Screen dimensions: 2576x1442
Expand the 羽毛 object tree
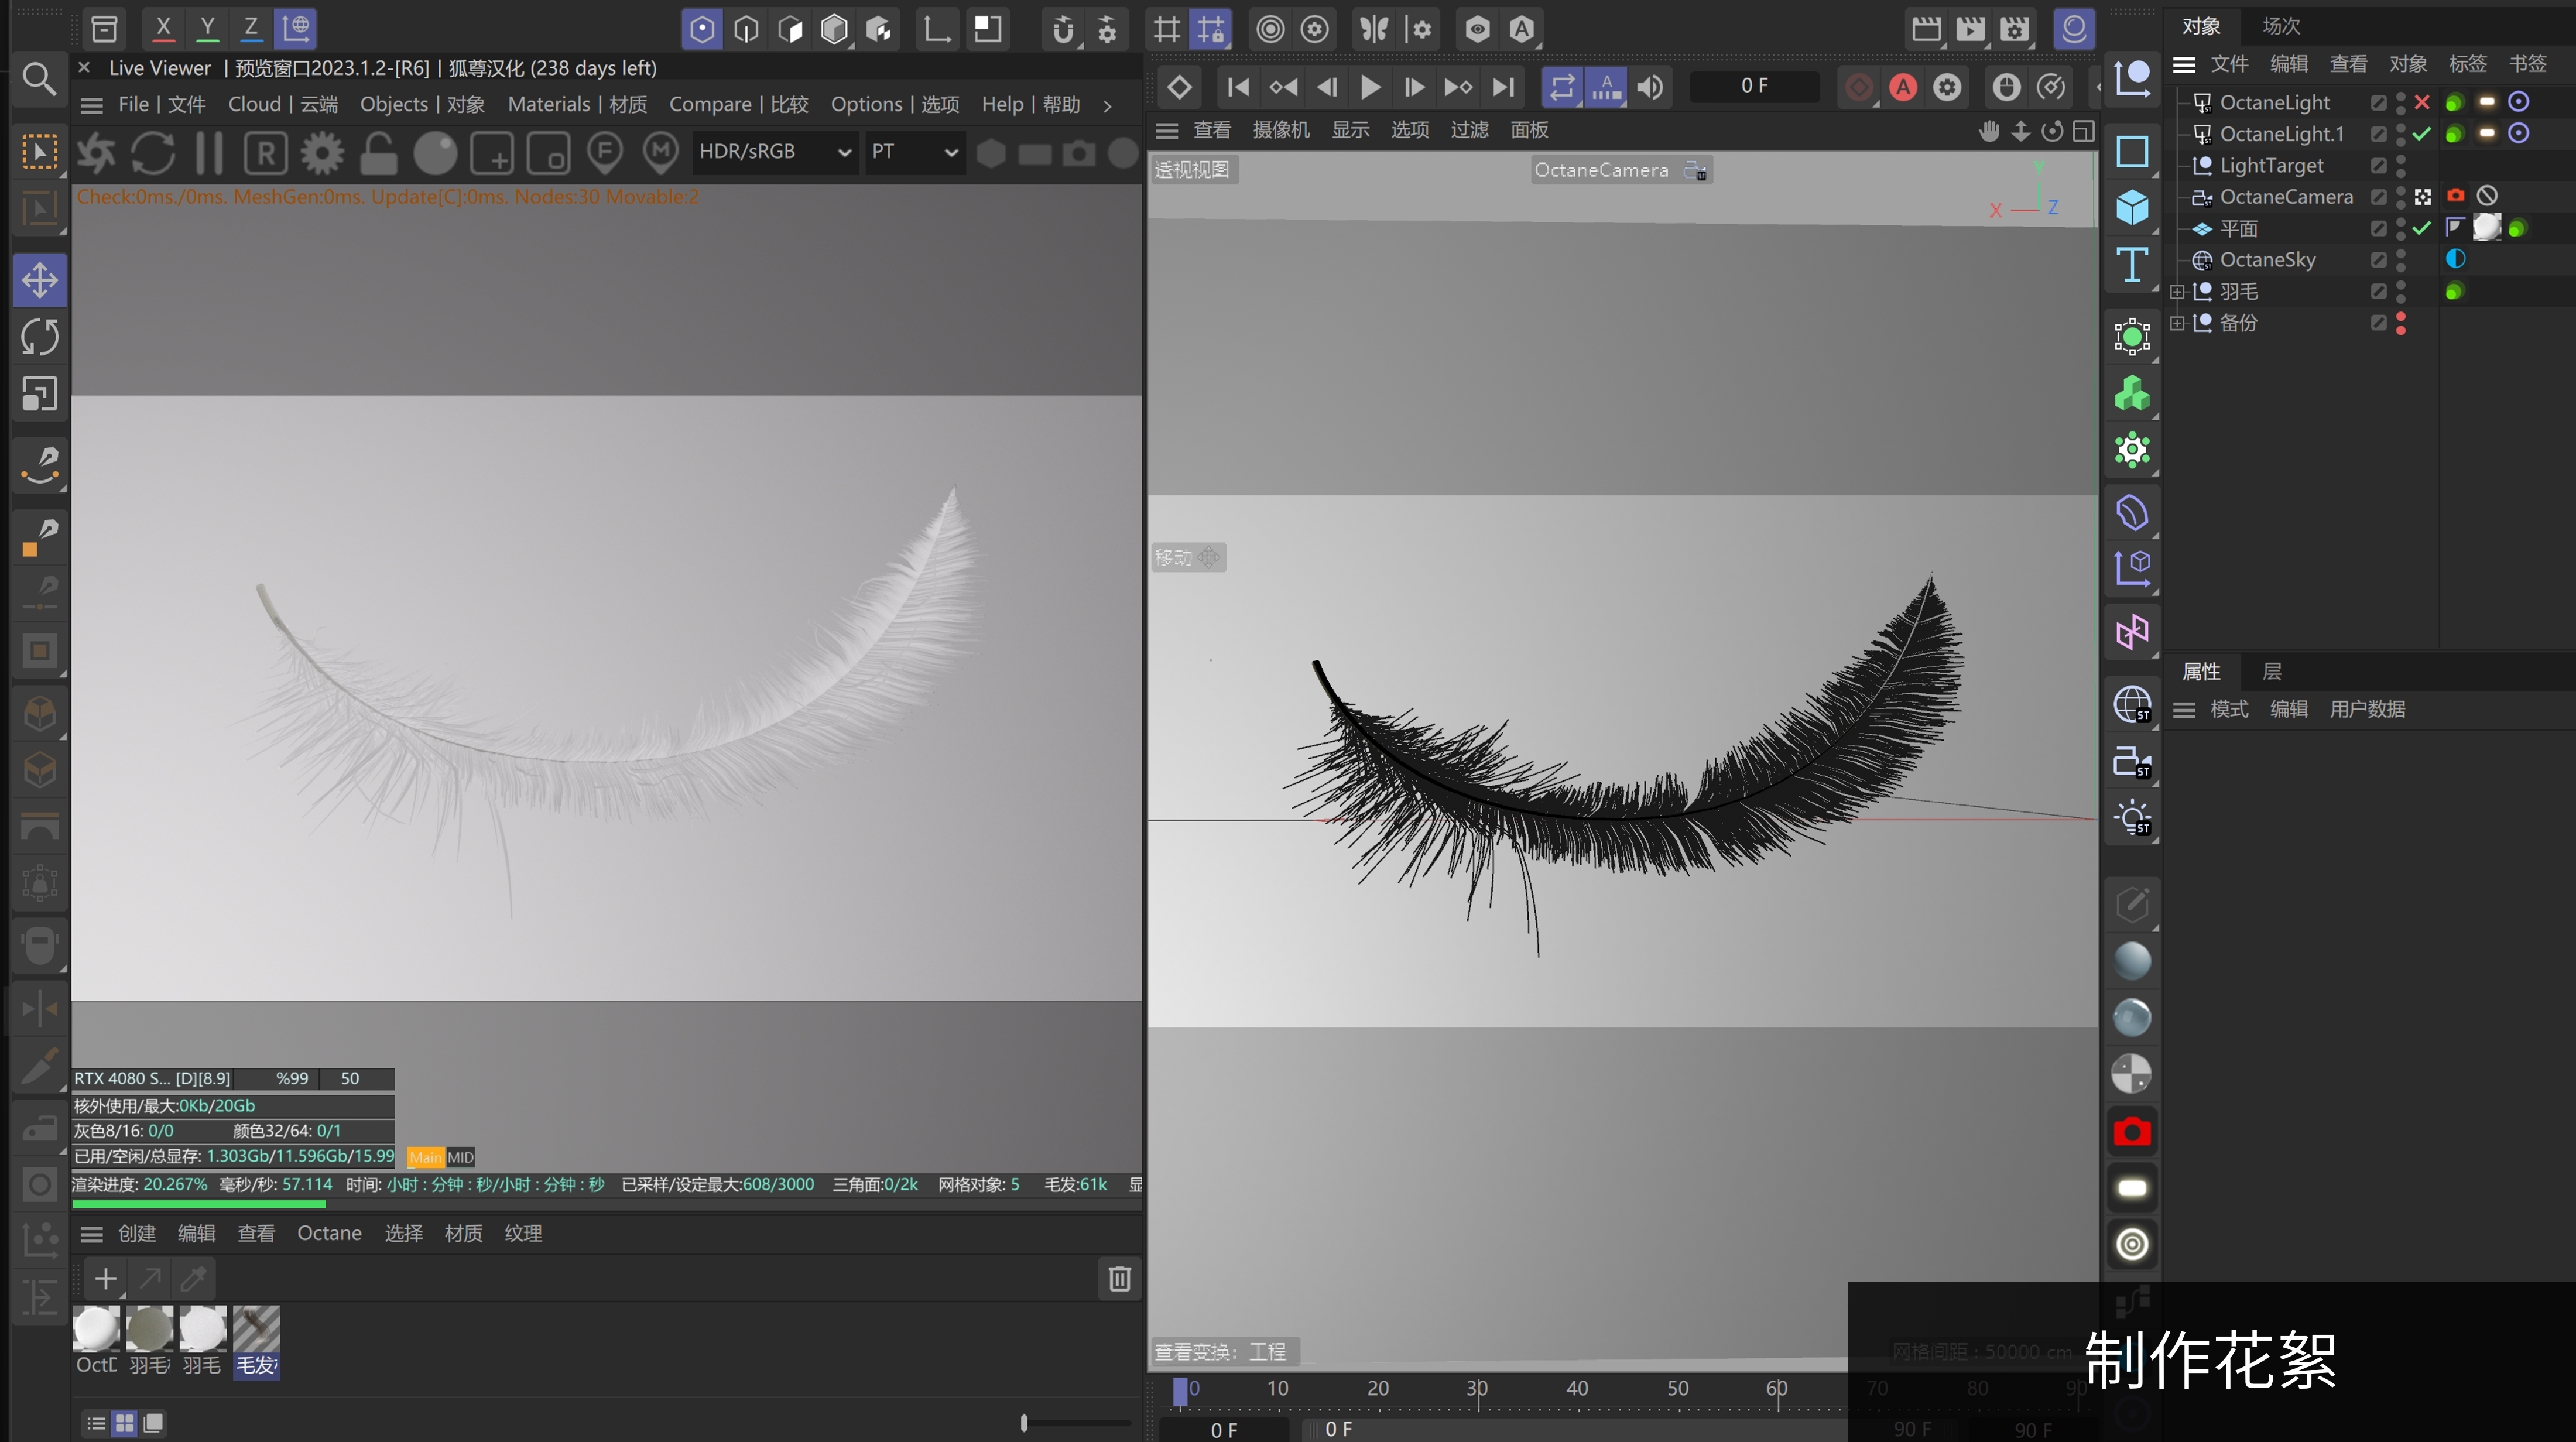tap(2176, 292)
